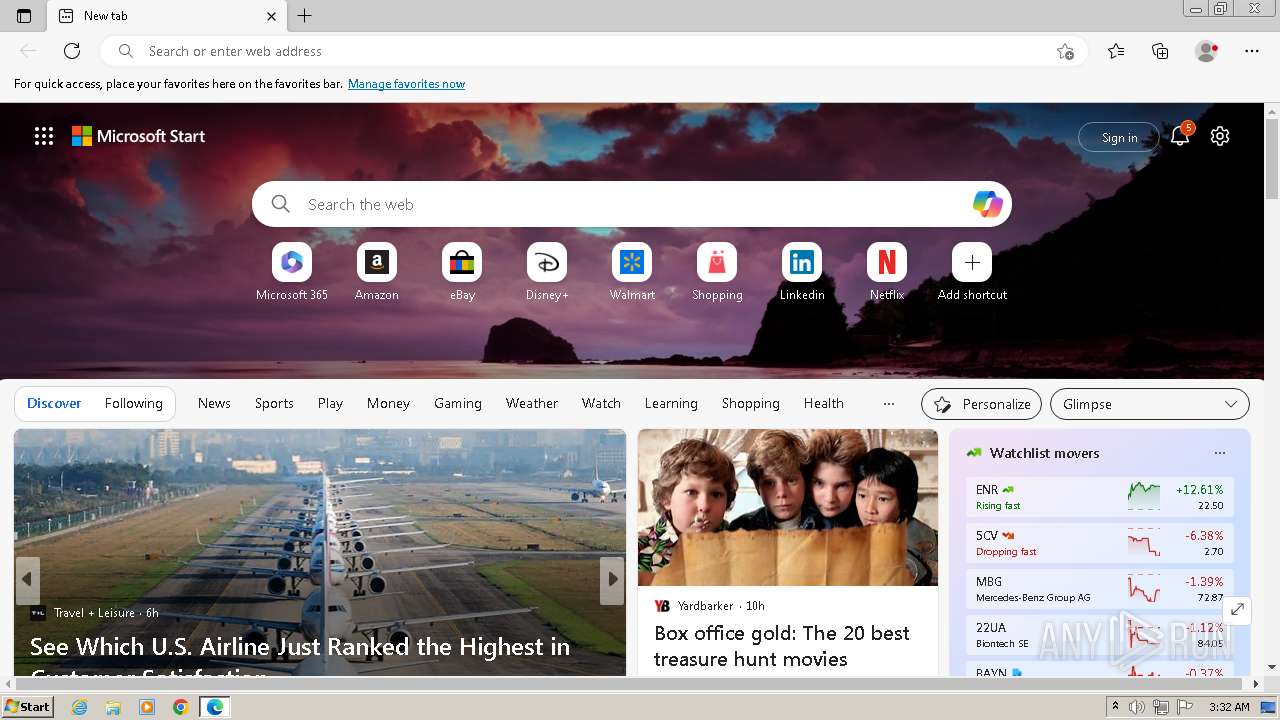The height and width of the screenshot is (720, 1280).
Task: Open Watchlist movers more options ellipsis
Action: coord(1219,453)
